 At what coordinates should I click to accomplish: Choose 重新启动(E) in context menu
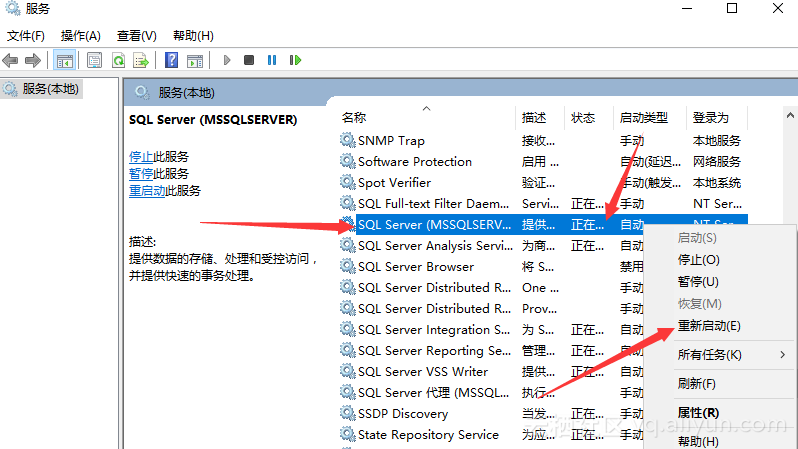pos(709,326)
